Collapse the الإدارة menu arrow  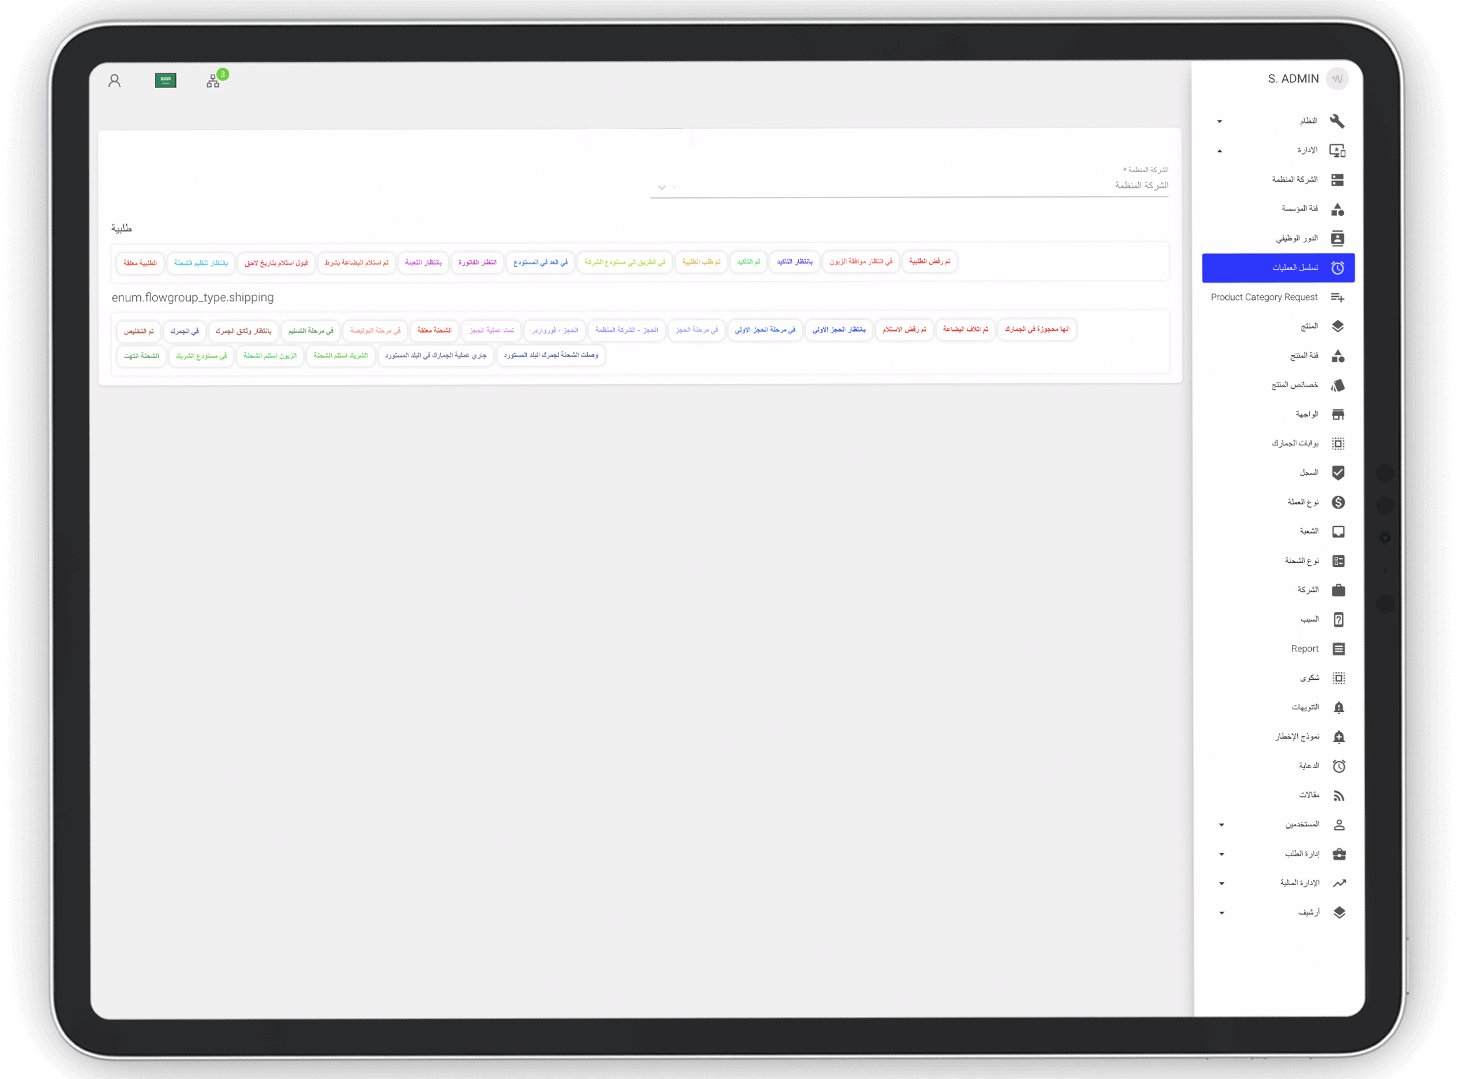tap(1219, 151)
